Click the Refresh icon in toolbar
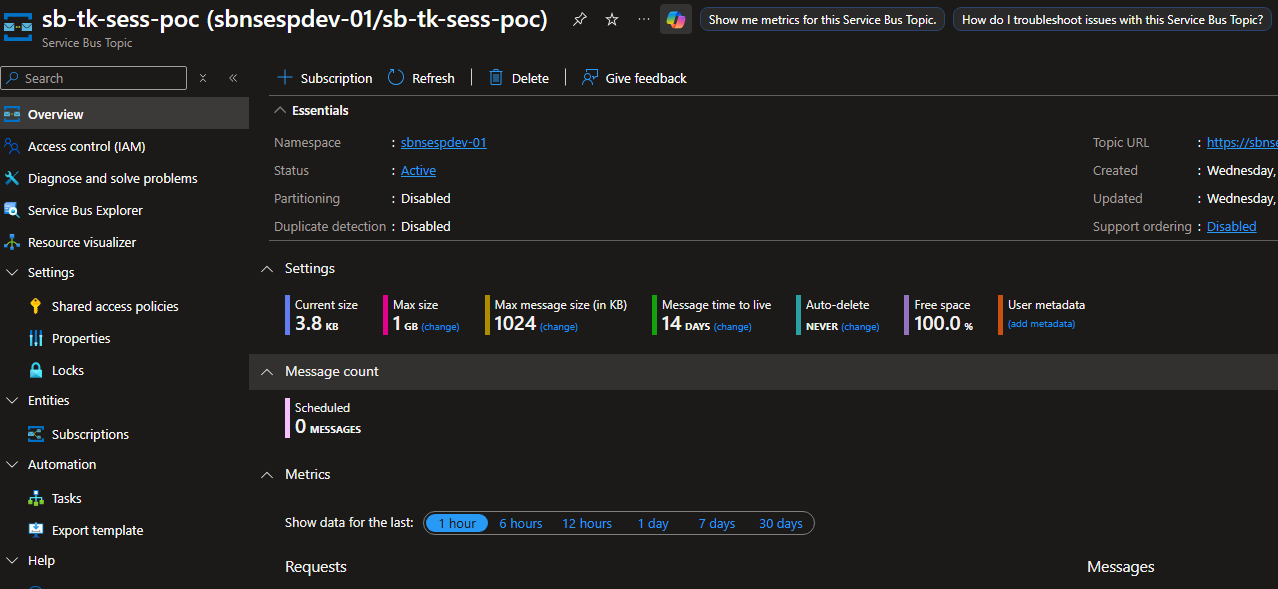 point(396,78)
